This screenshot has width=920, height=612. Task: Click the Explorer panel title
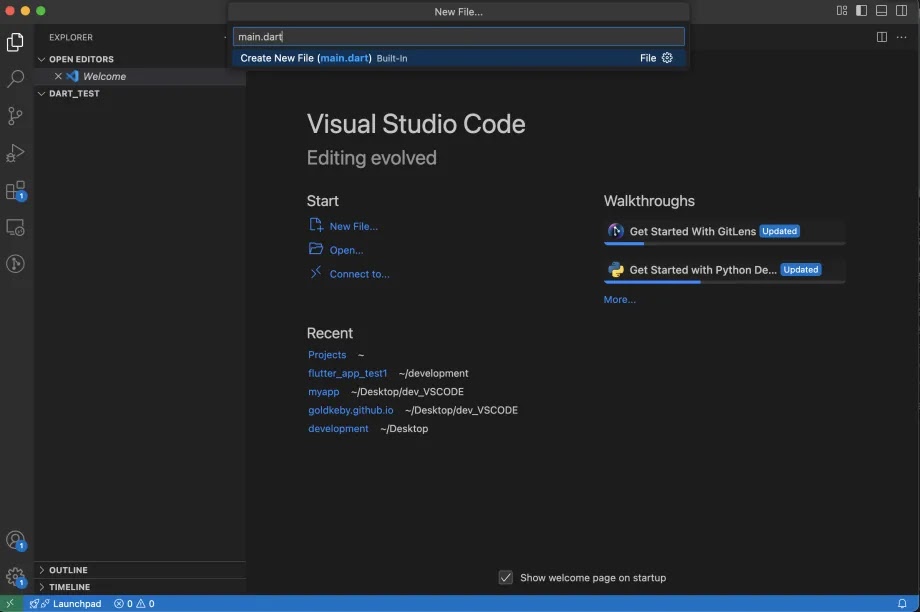pos(71,37)
